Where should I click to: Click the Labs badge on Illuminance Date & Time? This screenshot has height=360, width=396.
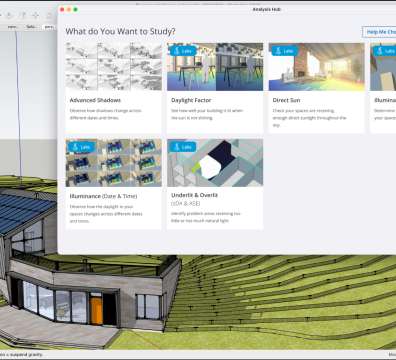click(81, 147)
